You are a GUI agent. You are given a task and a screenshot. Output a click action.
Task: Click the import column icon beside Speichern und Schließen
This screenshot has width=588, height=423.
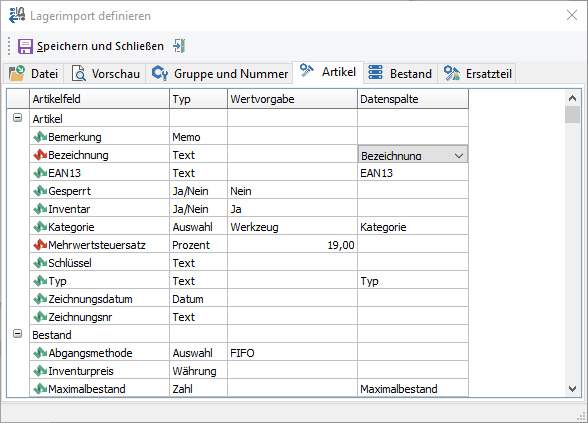click(179, 46)
